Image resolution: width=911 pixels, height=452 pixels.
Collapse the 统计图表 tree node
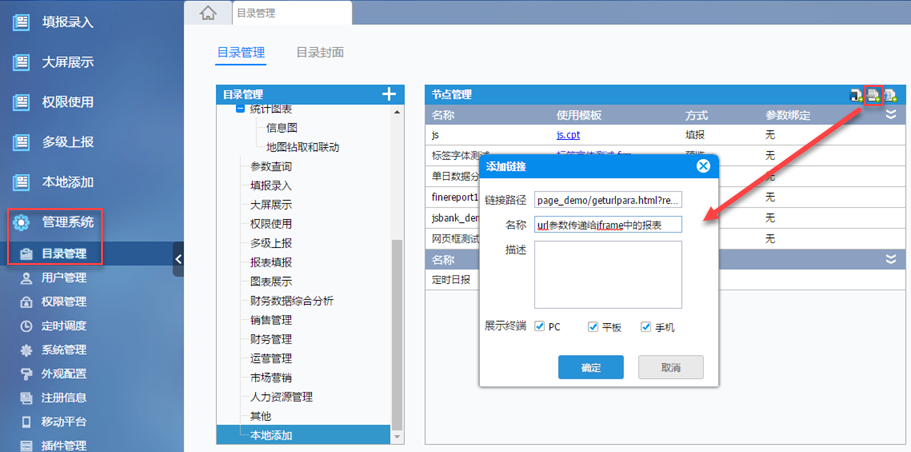[240, 109]
